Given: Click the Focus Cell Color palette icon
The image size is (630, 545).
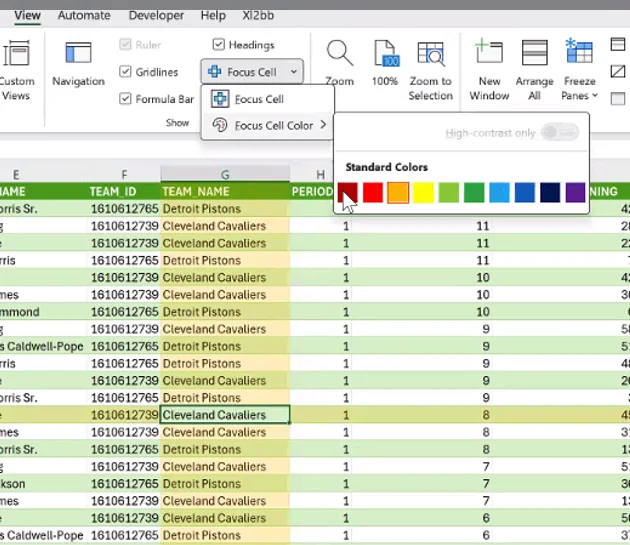Looking at the screenshot, I should [220, 125].
